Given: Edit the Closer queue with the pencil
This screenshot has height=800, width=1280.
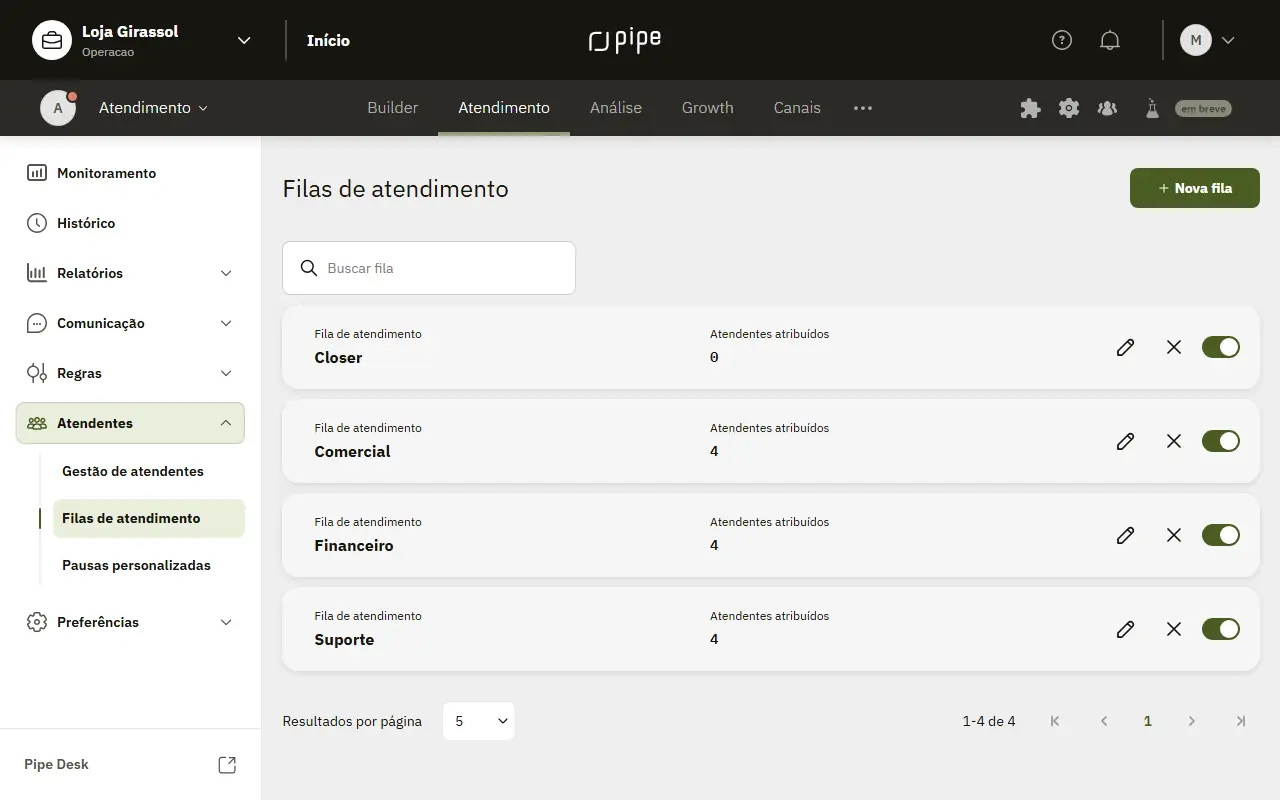Looking at the screenshot, I should [x=1125, y=347].
